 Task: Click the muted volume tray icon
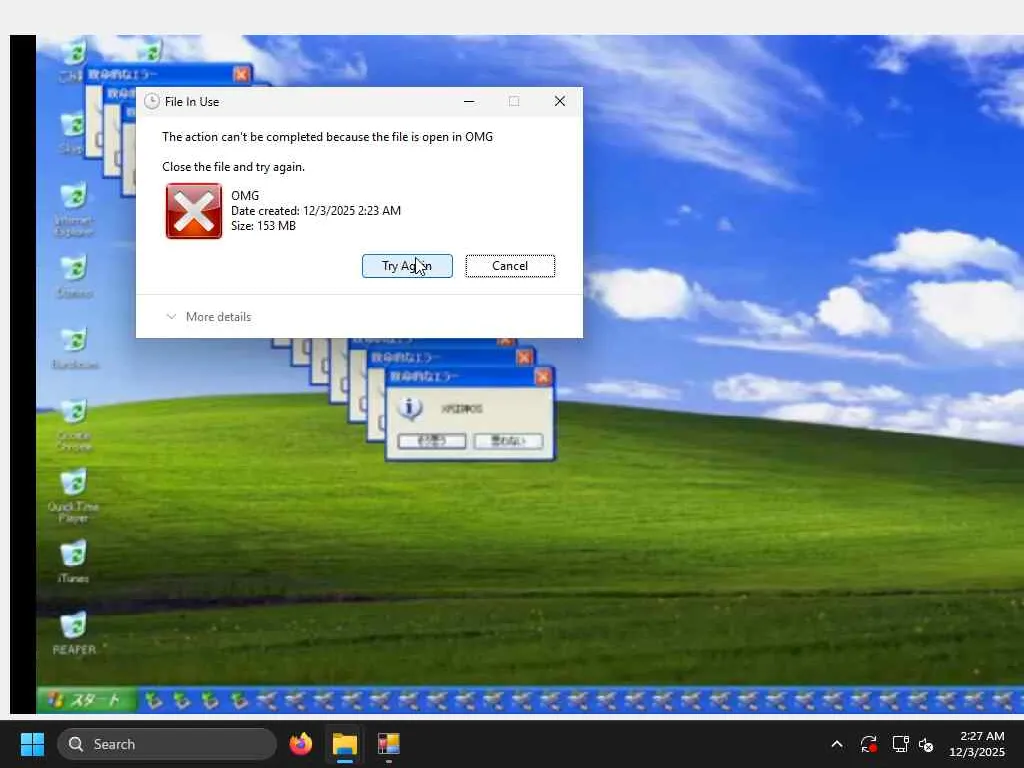coord(926,744)
